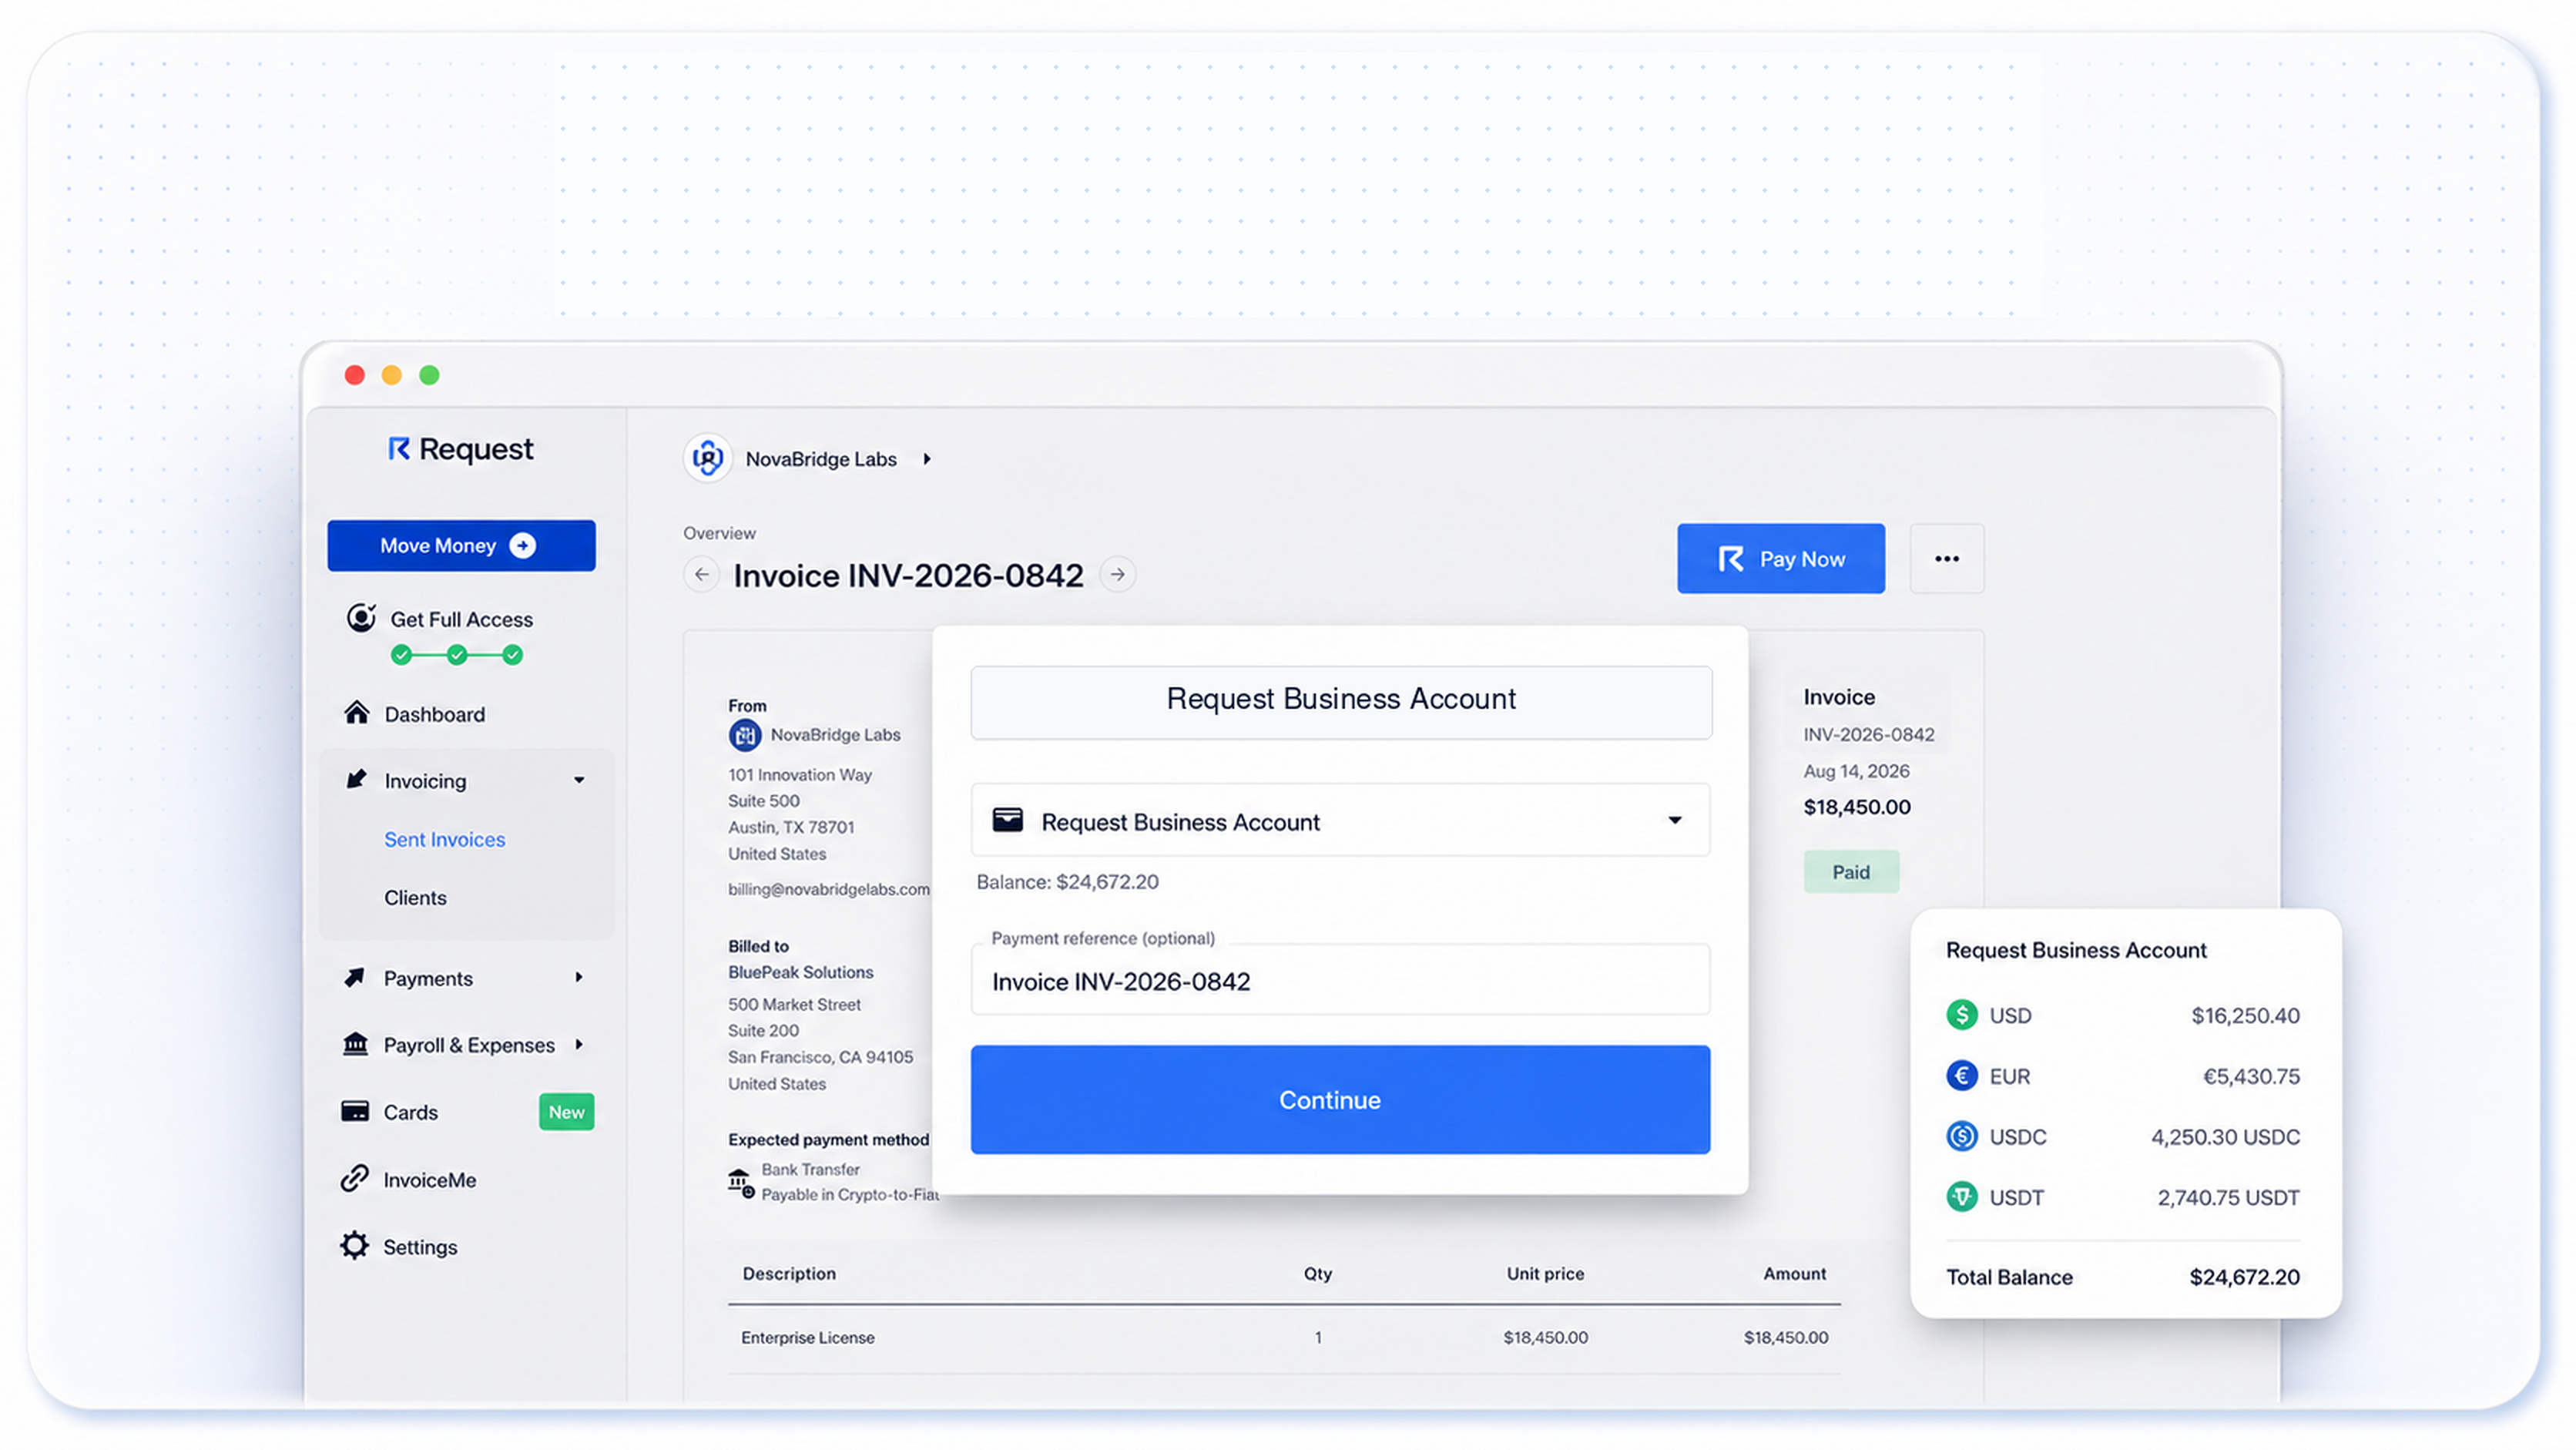Screen dimensions: 2576x1450
Task: Expand the NovaBridge Labs organization switcher arrow
Action: click(927, 459)
